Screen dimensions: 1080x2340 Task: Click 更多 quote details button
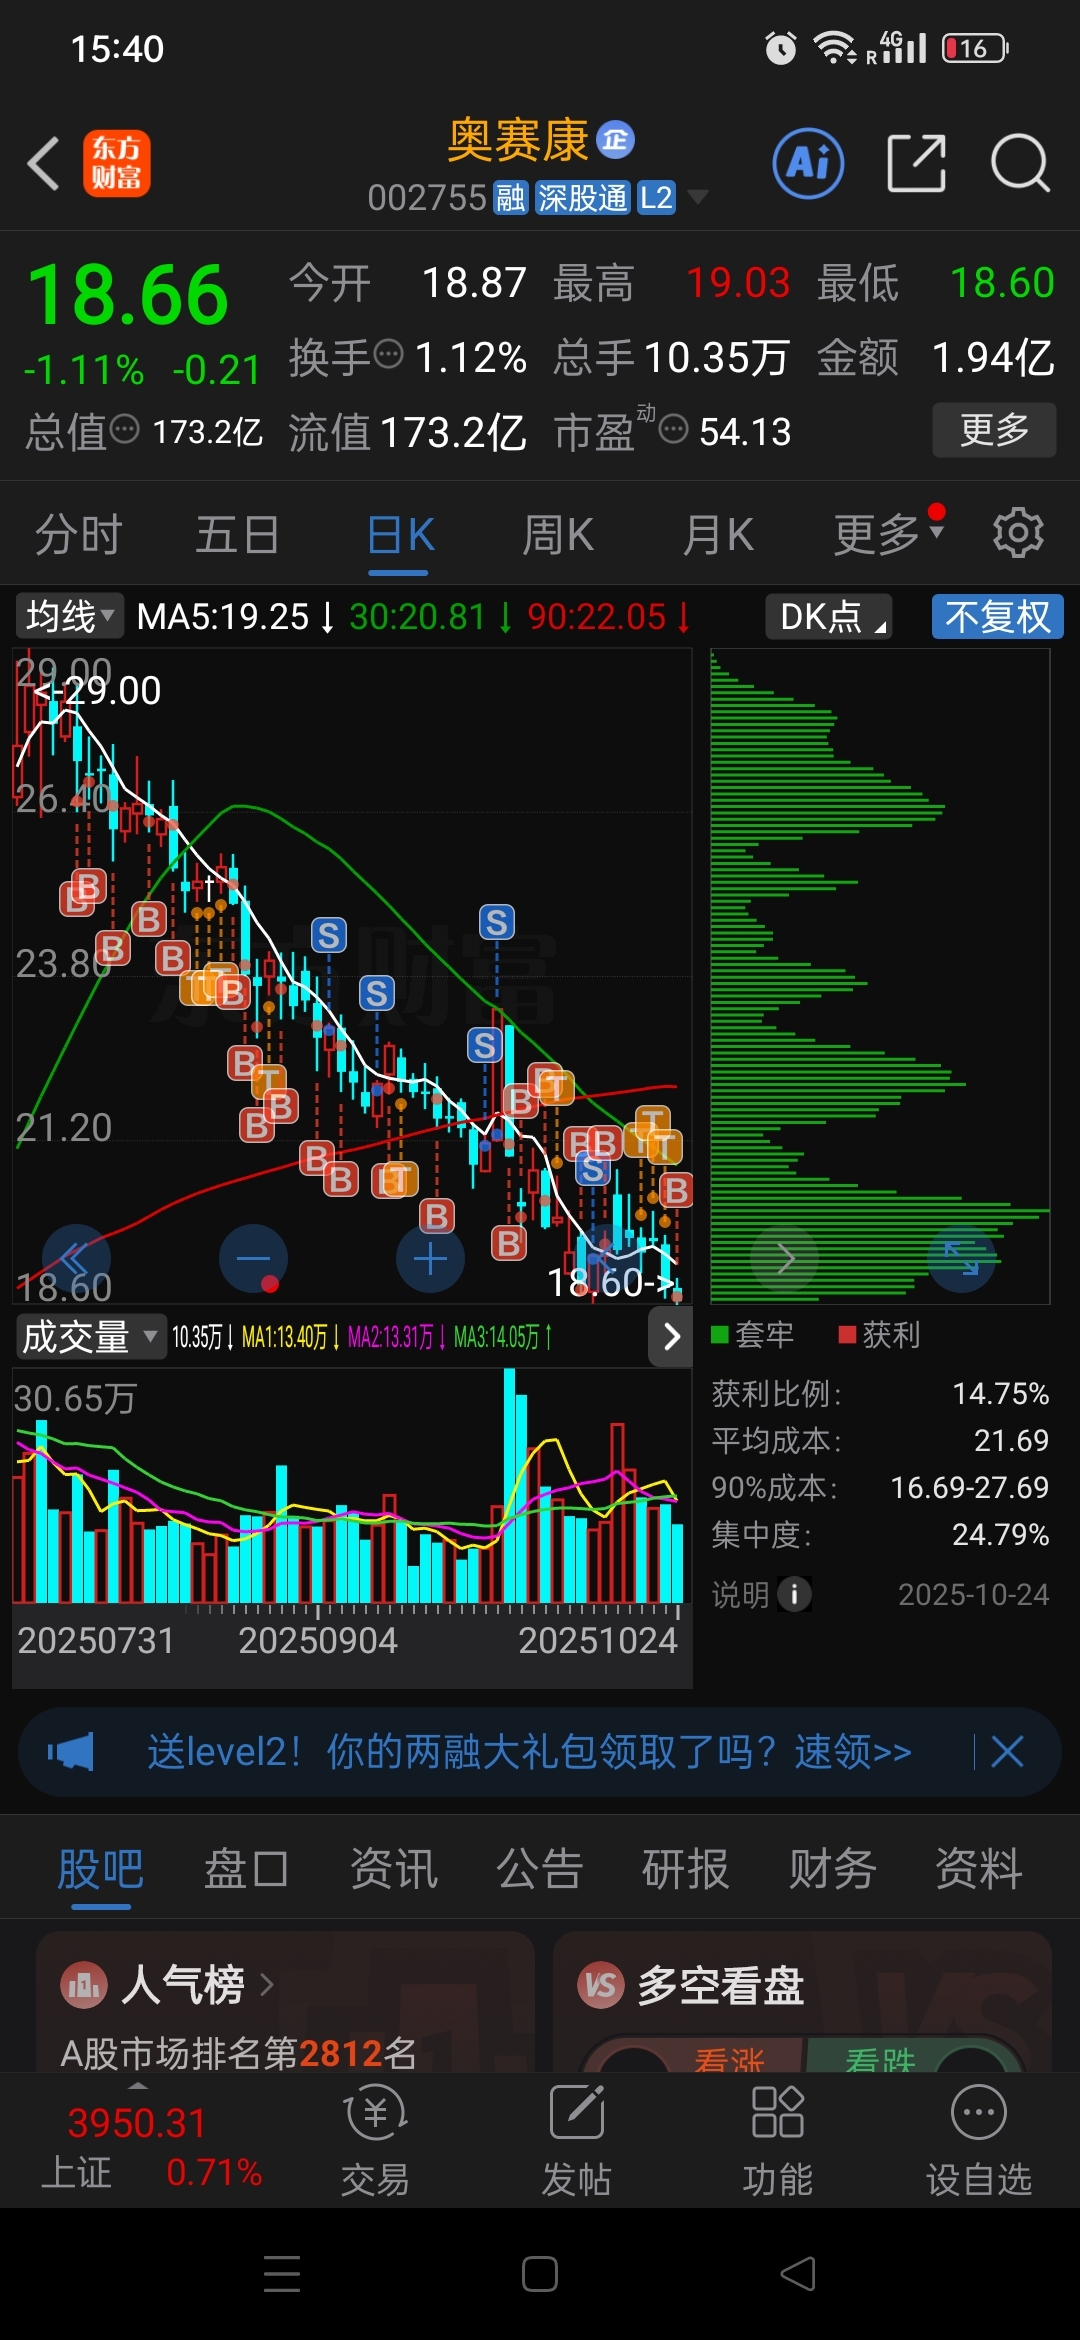(994, 430)
